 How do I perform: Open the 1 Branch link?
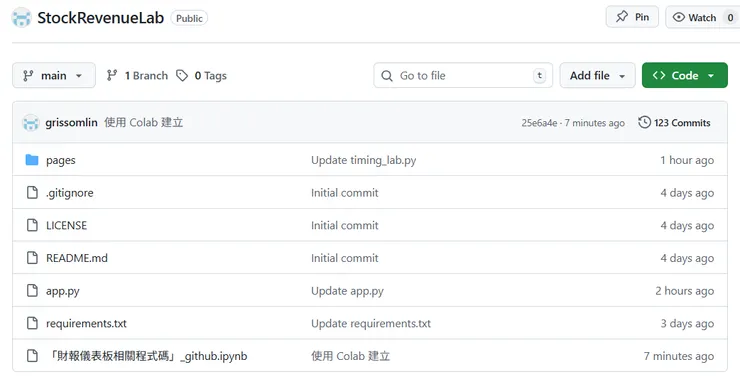tap(137, 76)
